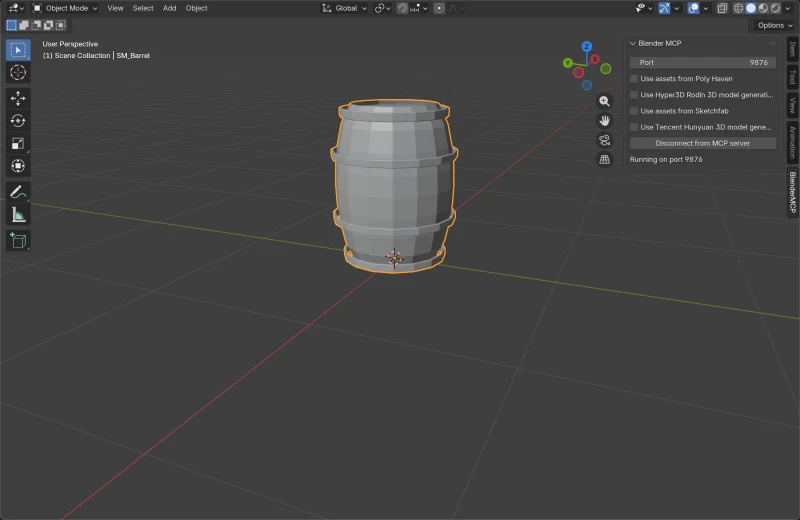
Task: Open the gizmo options dropdown arrow
Action: (677, 8)
